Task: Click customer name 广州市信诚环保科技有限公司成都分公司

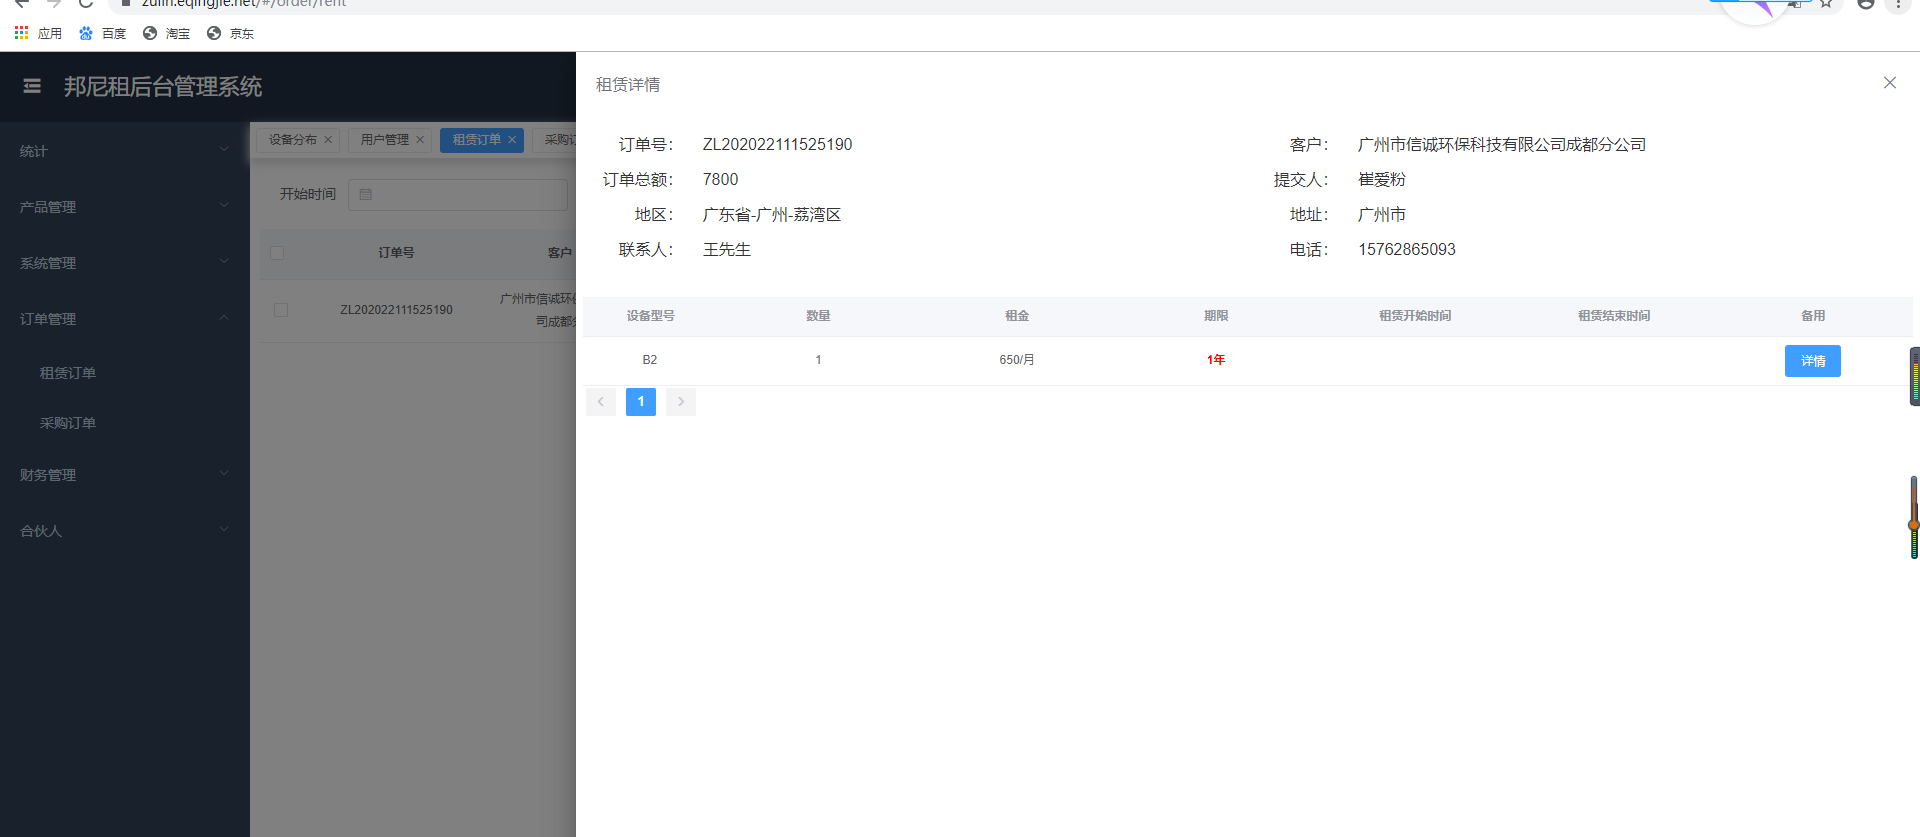Action: click(1502, 145)
